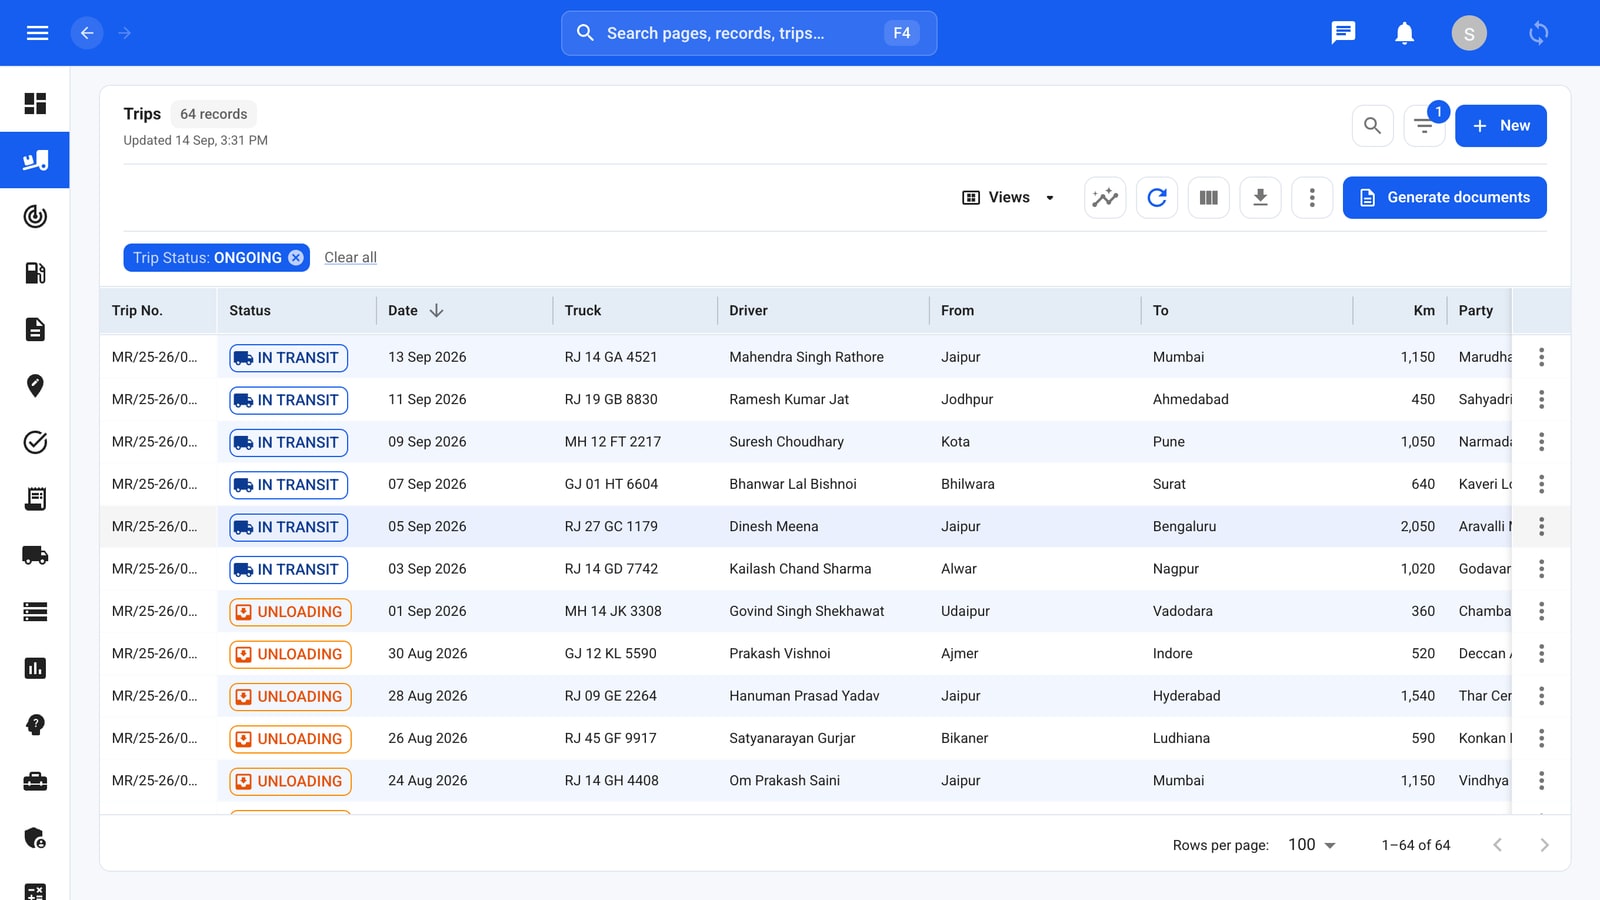Screen dimensions: 1600x900
Task: Open row menu for Om Prakash Saini
Action: pos(1541,780)
